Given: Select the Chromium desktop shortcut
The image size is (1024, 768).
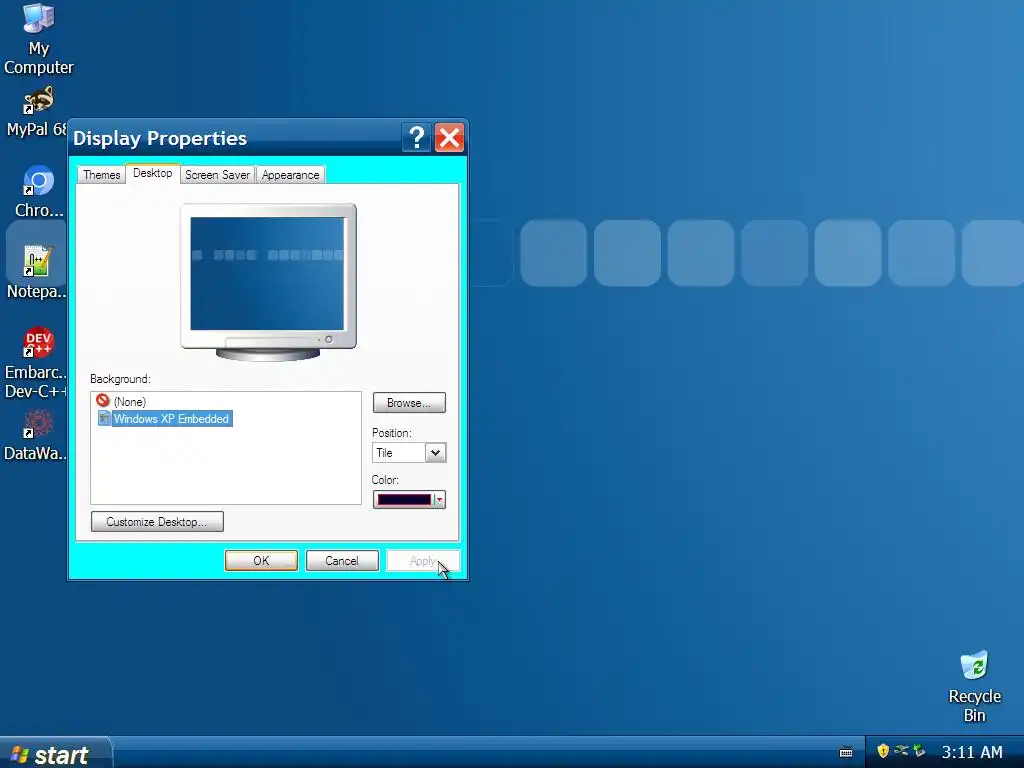Looking at the screenshot, I should coord(38,192).
